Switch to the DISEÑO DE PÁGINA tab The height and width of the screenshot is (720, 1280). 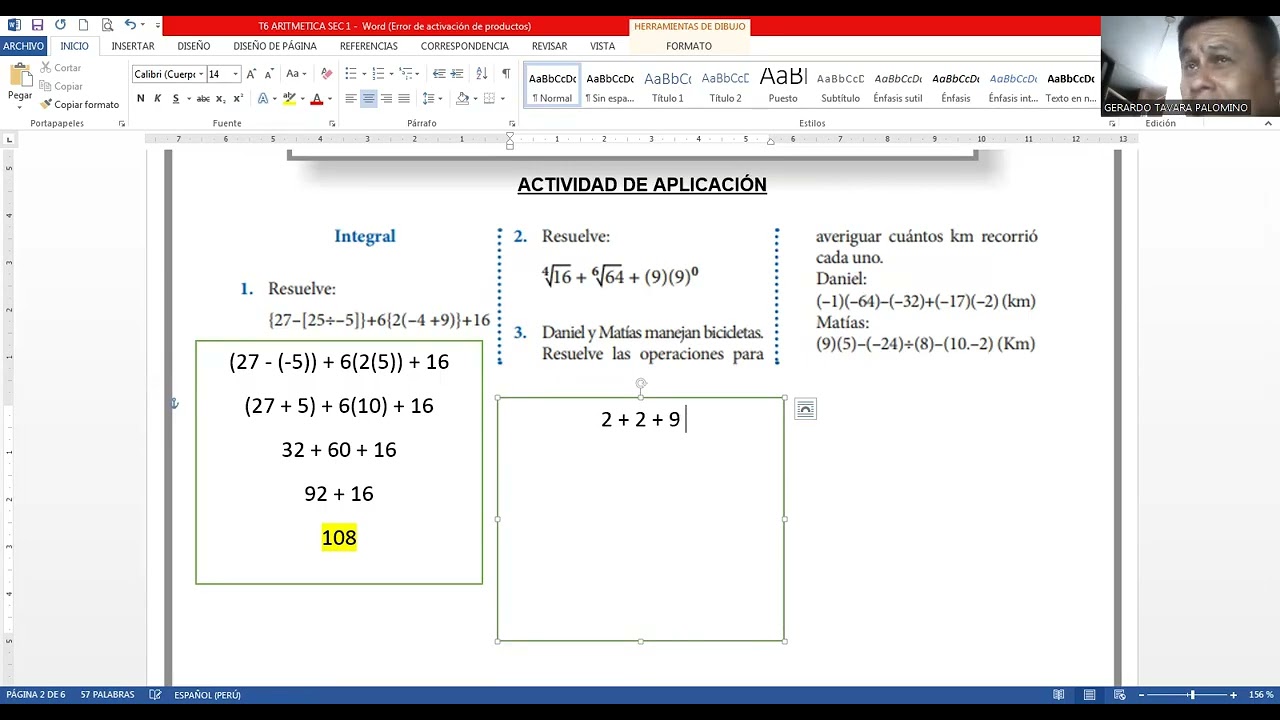point(275,46)
